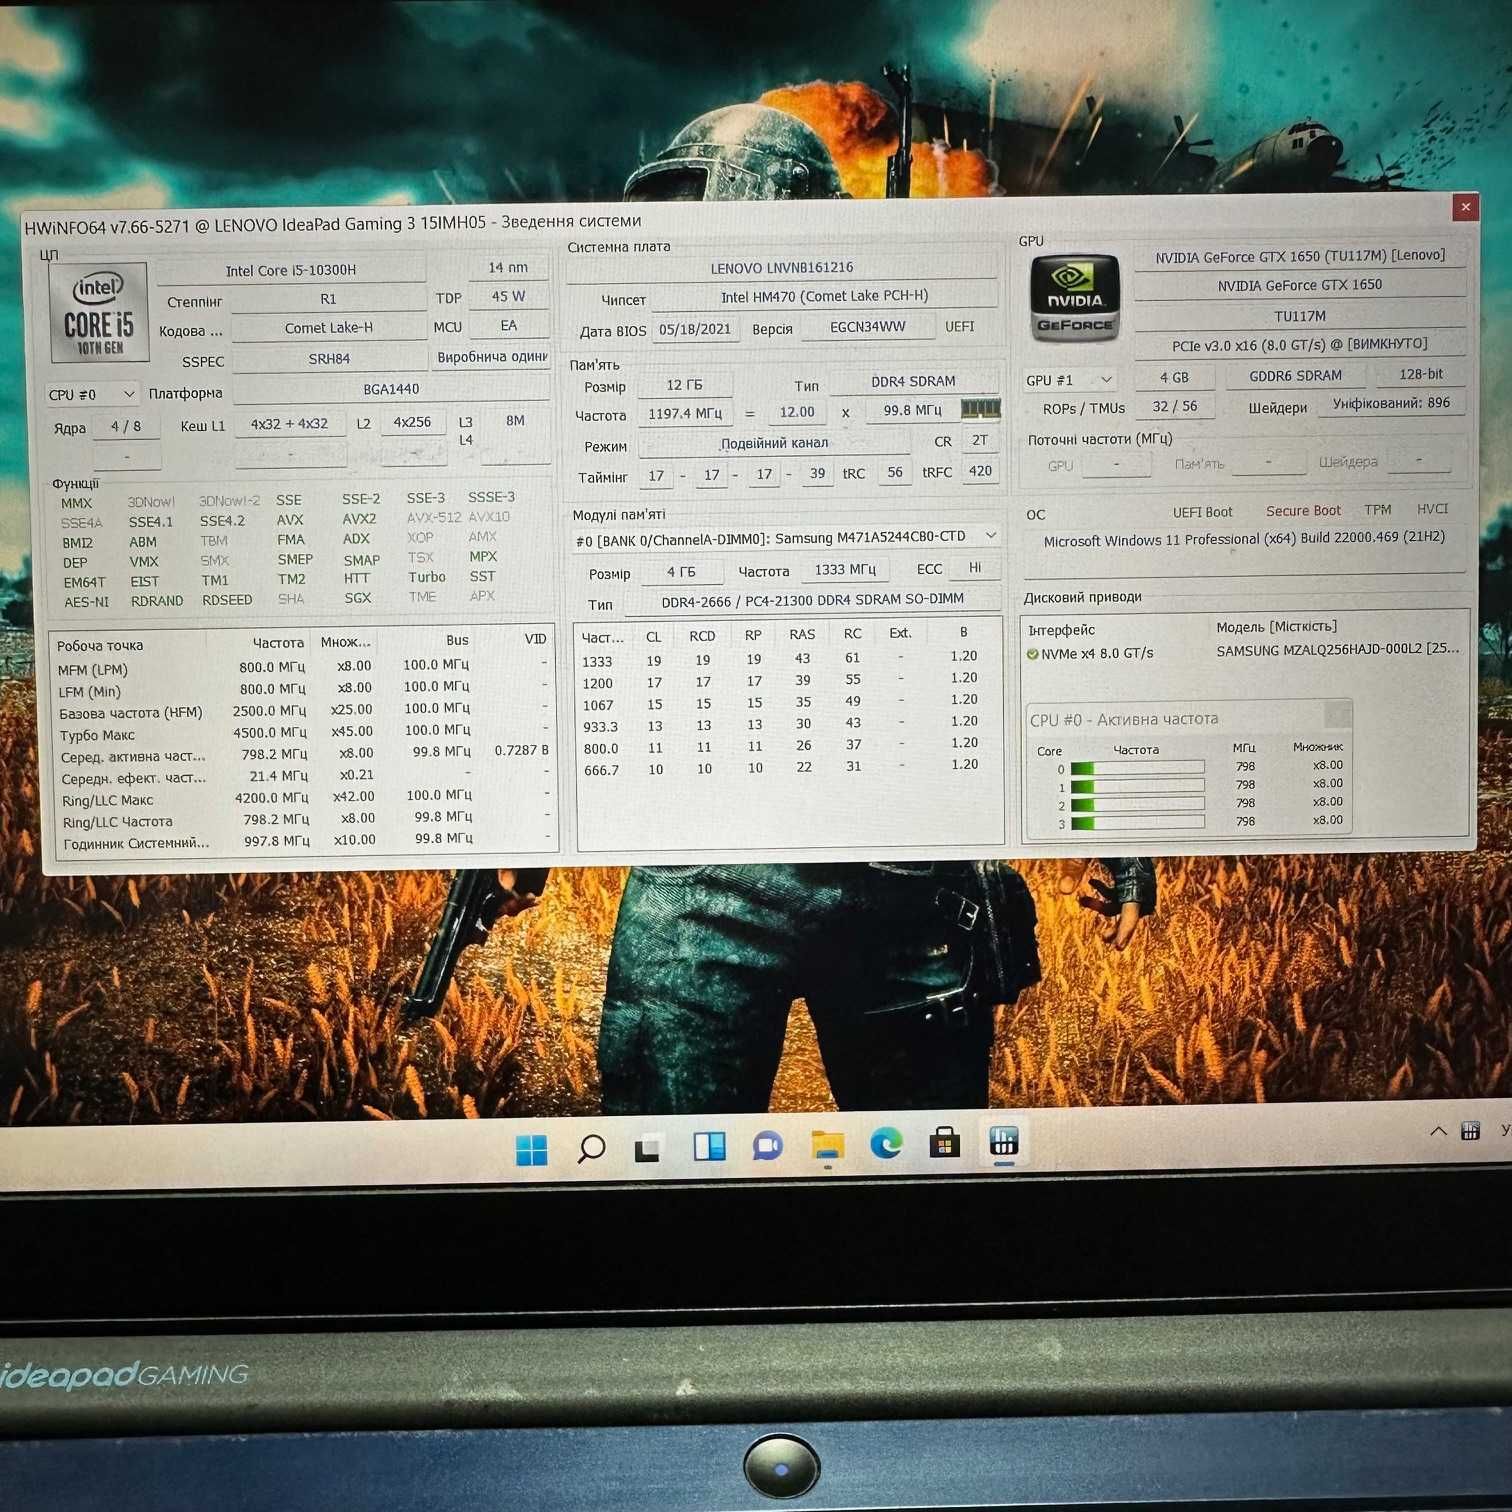Click the Secure Boot label

[1303, 511]
